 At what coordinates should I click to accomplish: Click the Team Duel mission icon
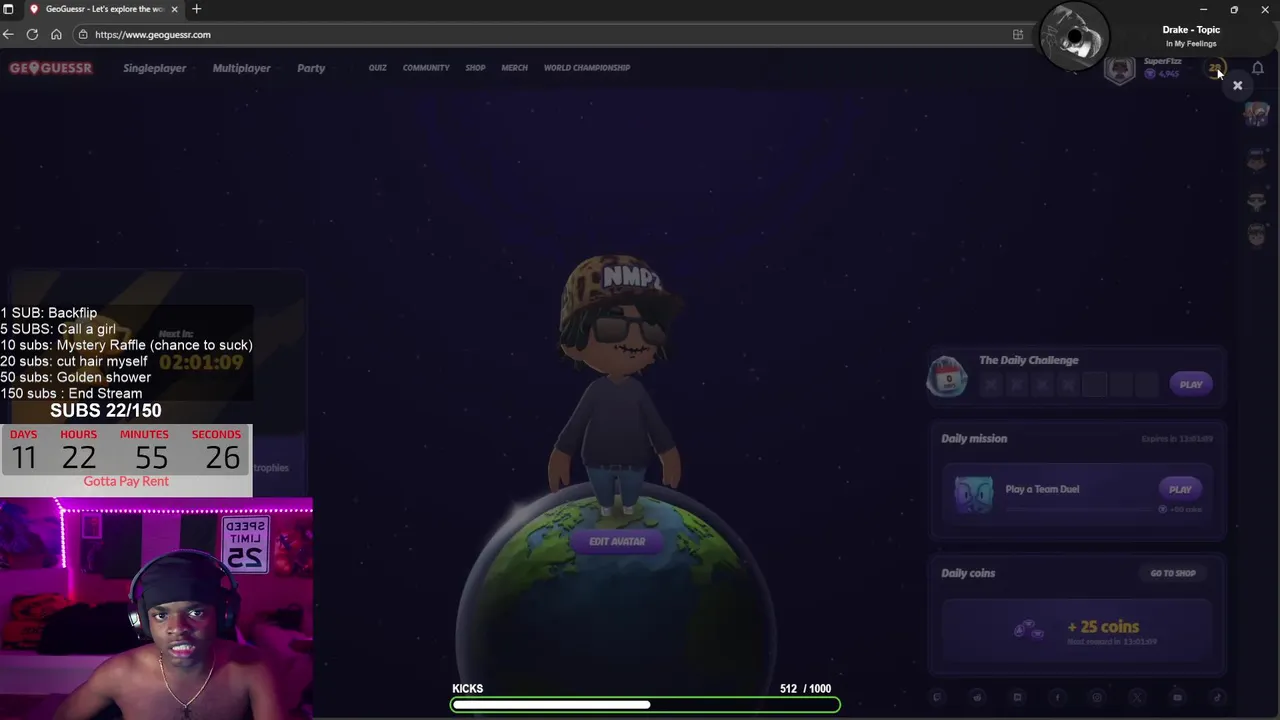[973, 494]
